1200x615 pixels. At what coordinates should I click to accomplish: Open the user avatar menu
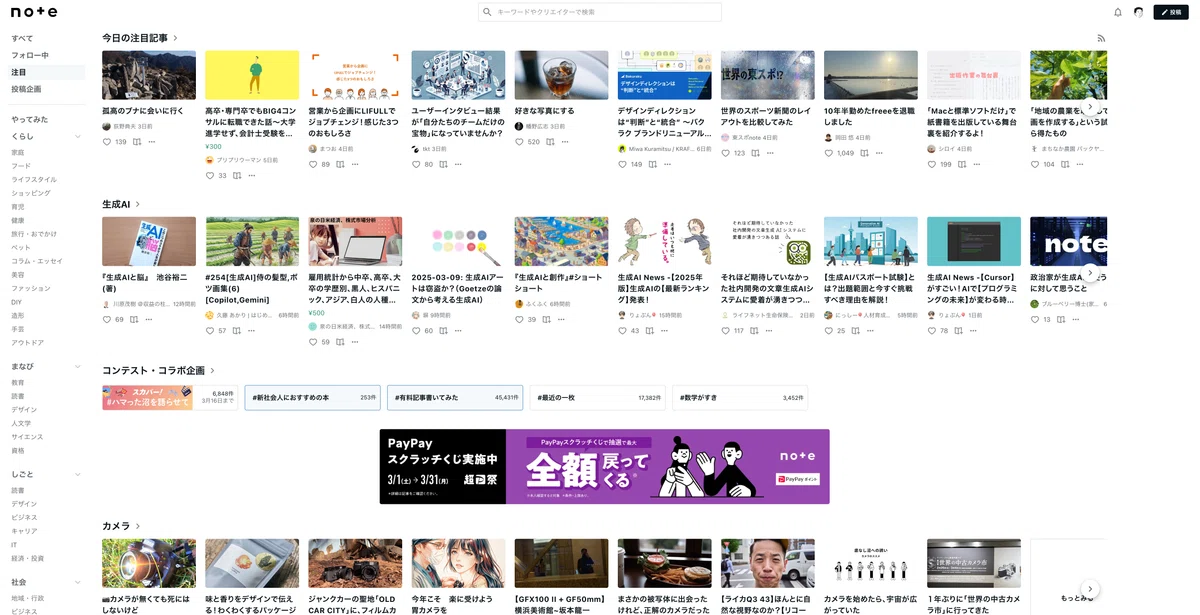click(1138, 12)
